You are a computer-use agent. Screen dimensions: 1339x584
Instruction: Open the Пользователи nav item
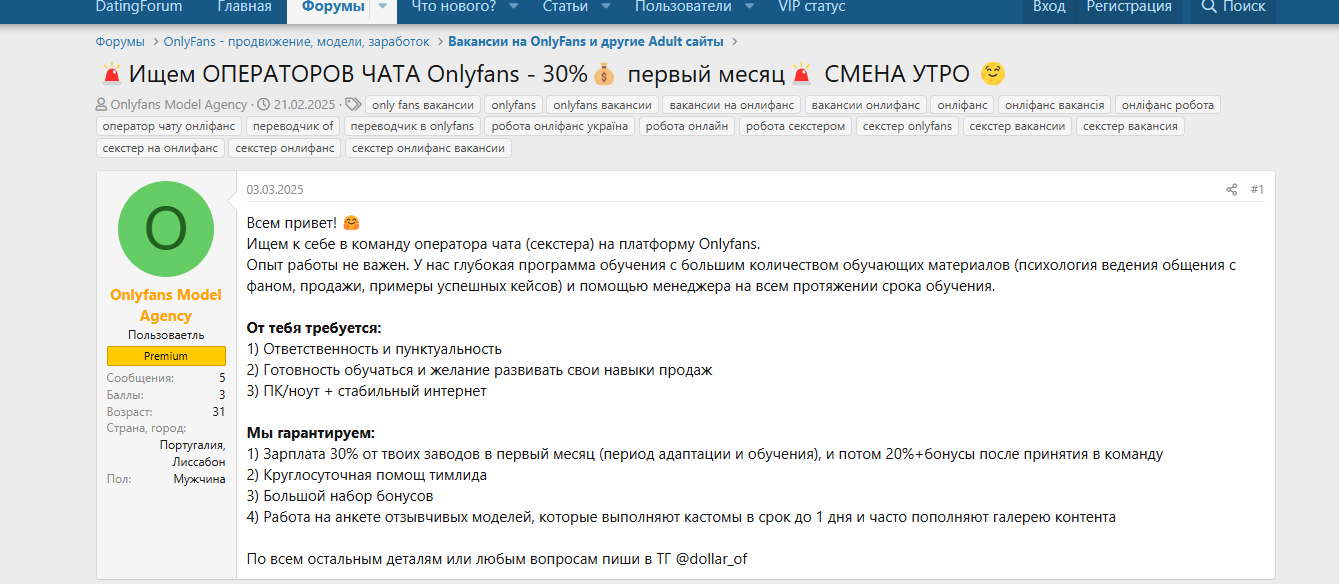pyautogui.click(x=683, y=7)
